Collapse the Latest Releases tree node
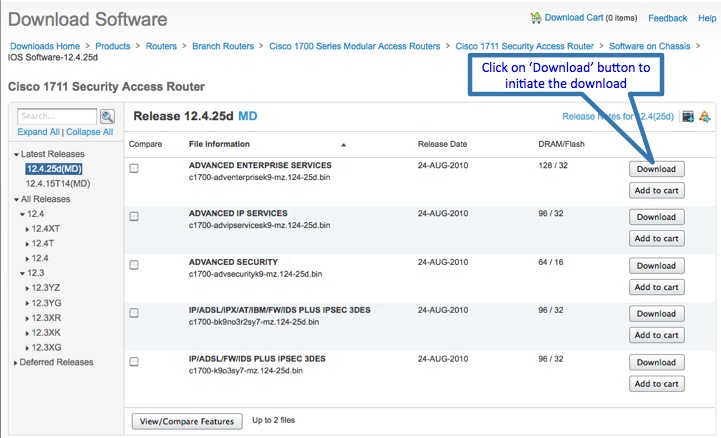The height and width of the screenshot is (438, 721). point(16,154)
